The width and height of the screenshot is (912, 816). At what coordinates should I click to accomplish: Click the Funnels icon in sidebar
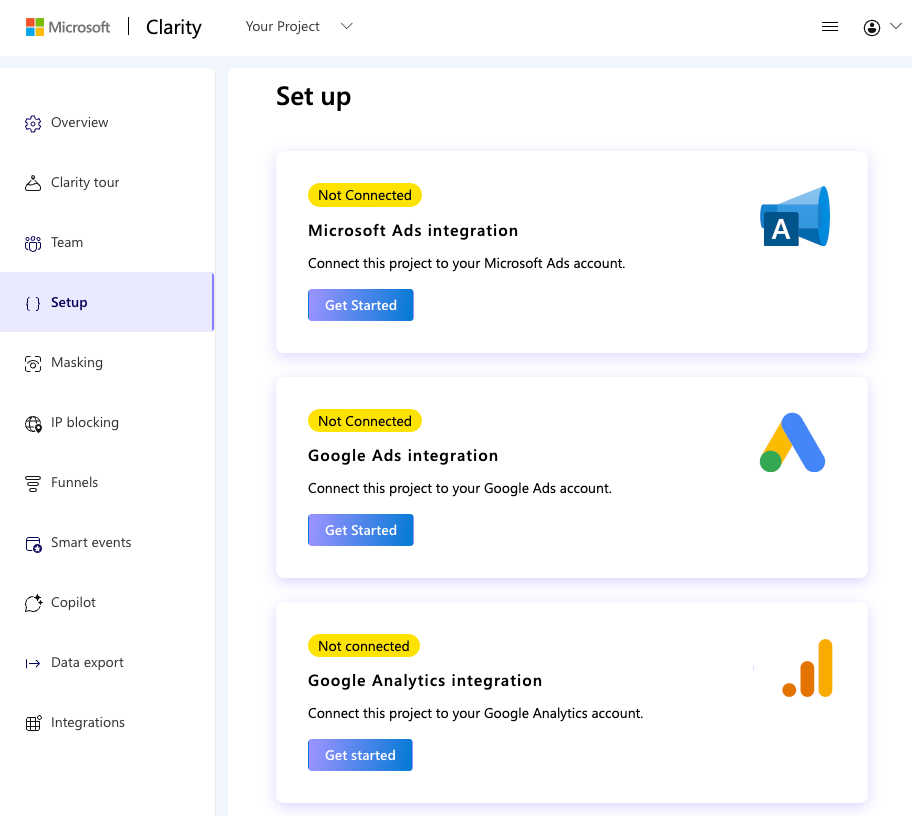(x=33, y=483)
